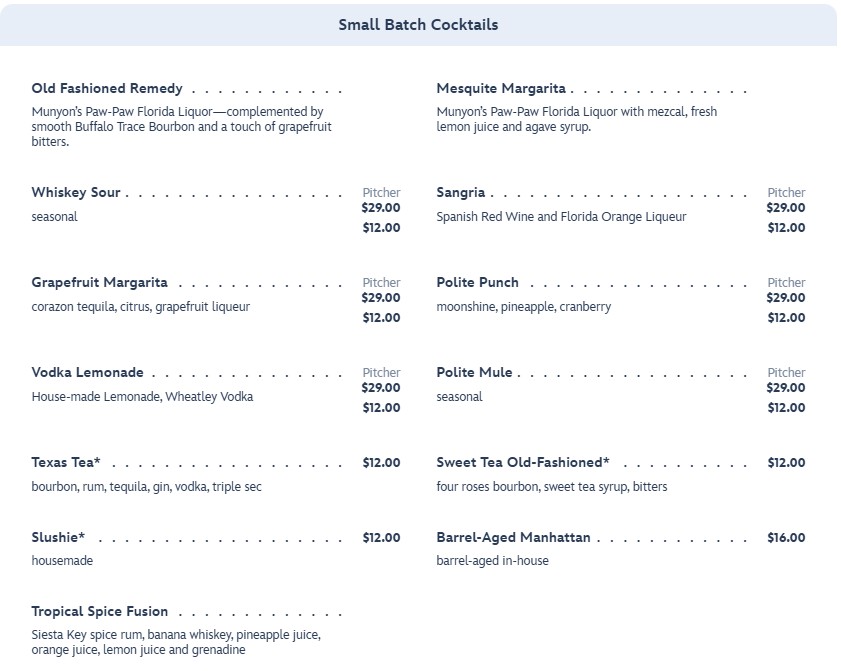The width and height of the screenshot is (841, 671).
Task: Click the Polite Punch cocktail name
Action: tap(478, 283)
